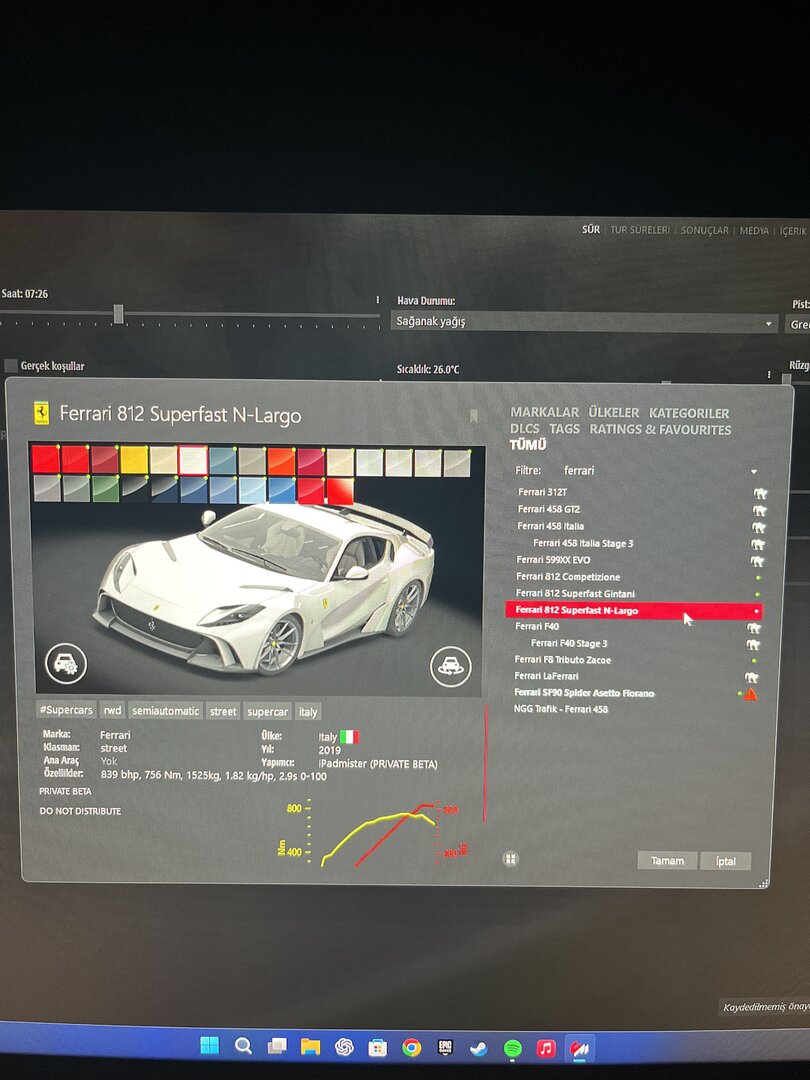
Task: Open the rotating showroom view icon
Action: click(450, 666)
